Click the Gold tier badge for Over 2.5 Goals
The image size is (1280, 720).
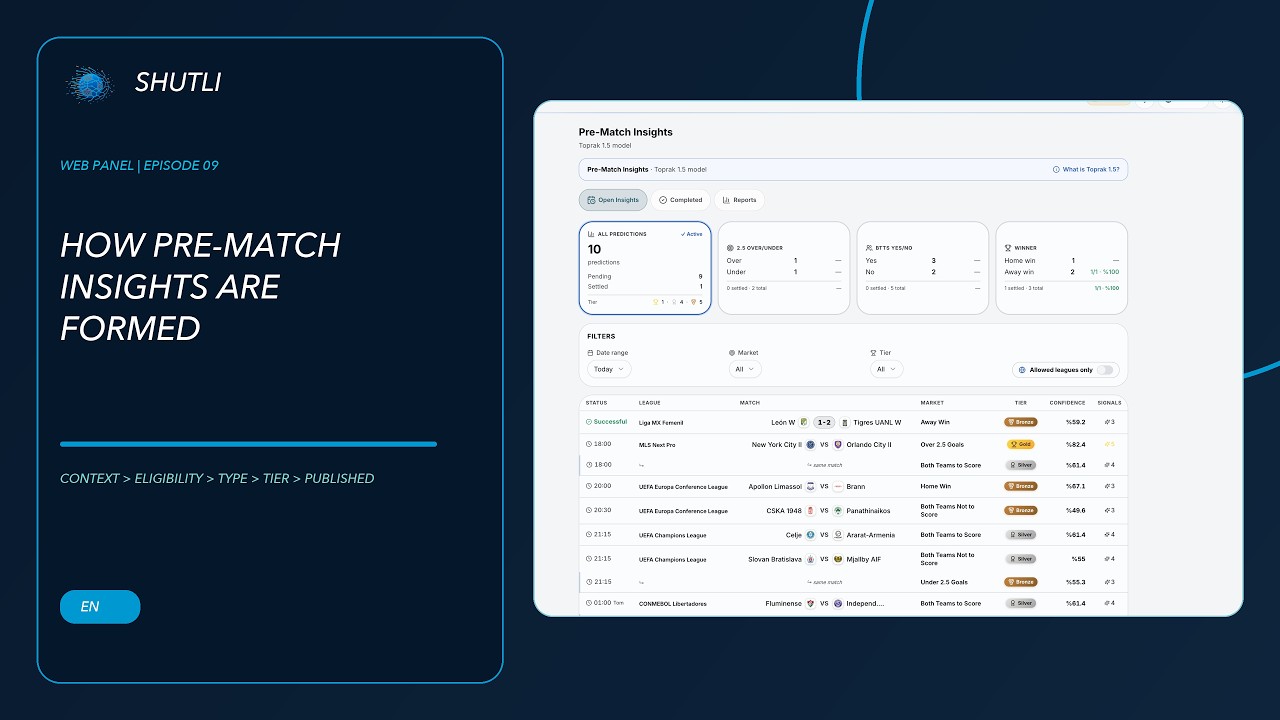pos(1020,445)
